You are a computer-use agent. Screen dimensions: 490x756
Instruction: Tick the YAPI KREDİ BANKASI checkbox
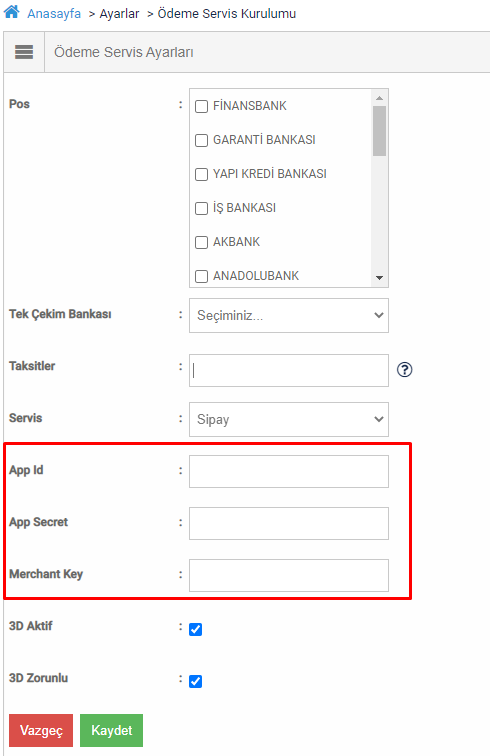(201, 174)
